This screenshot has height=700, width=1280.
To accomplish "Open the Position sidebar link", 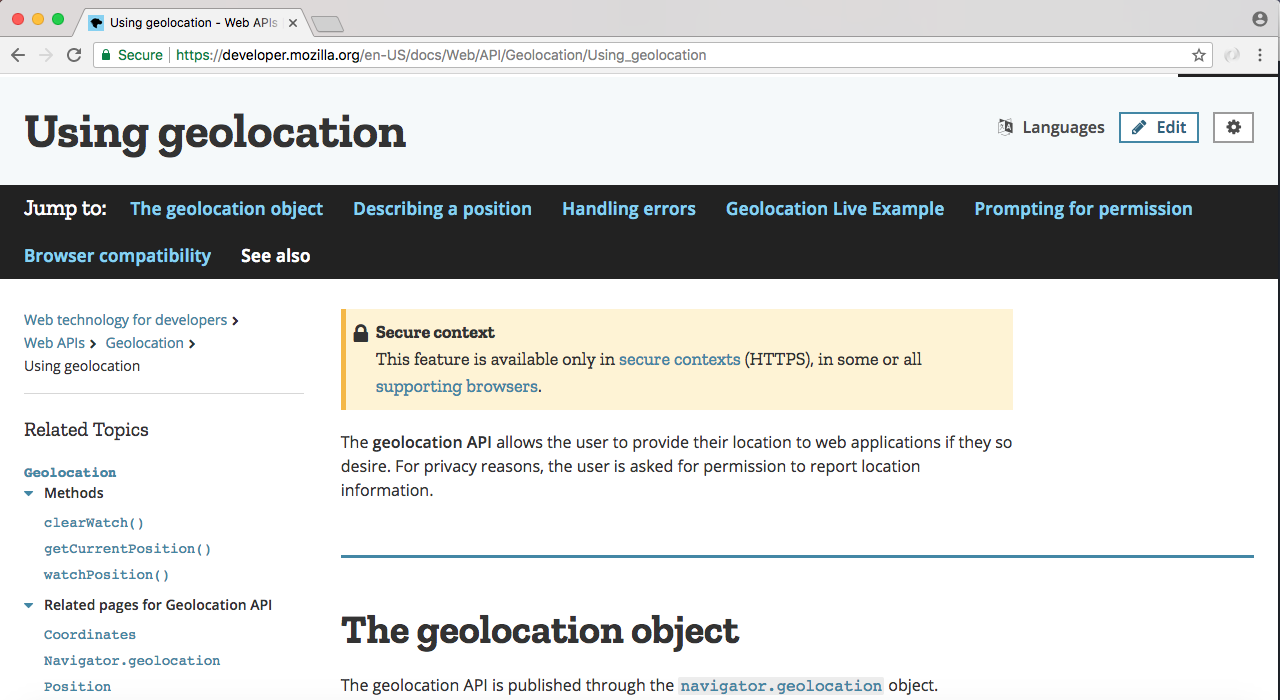I will point(77,687).
